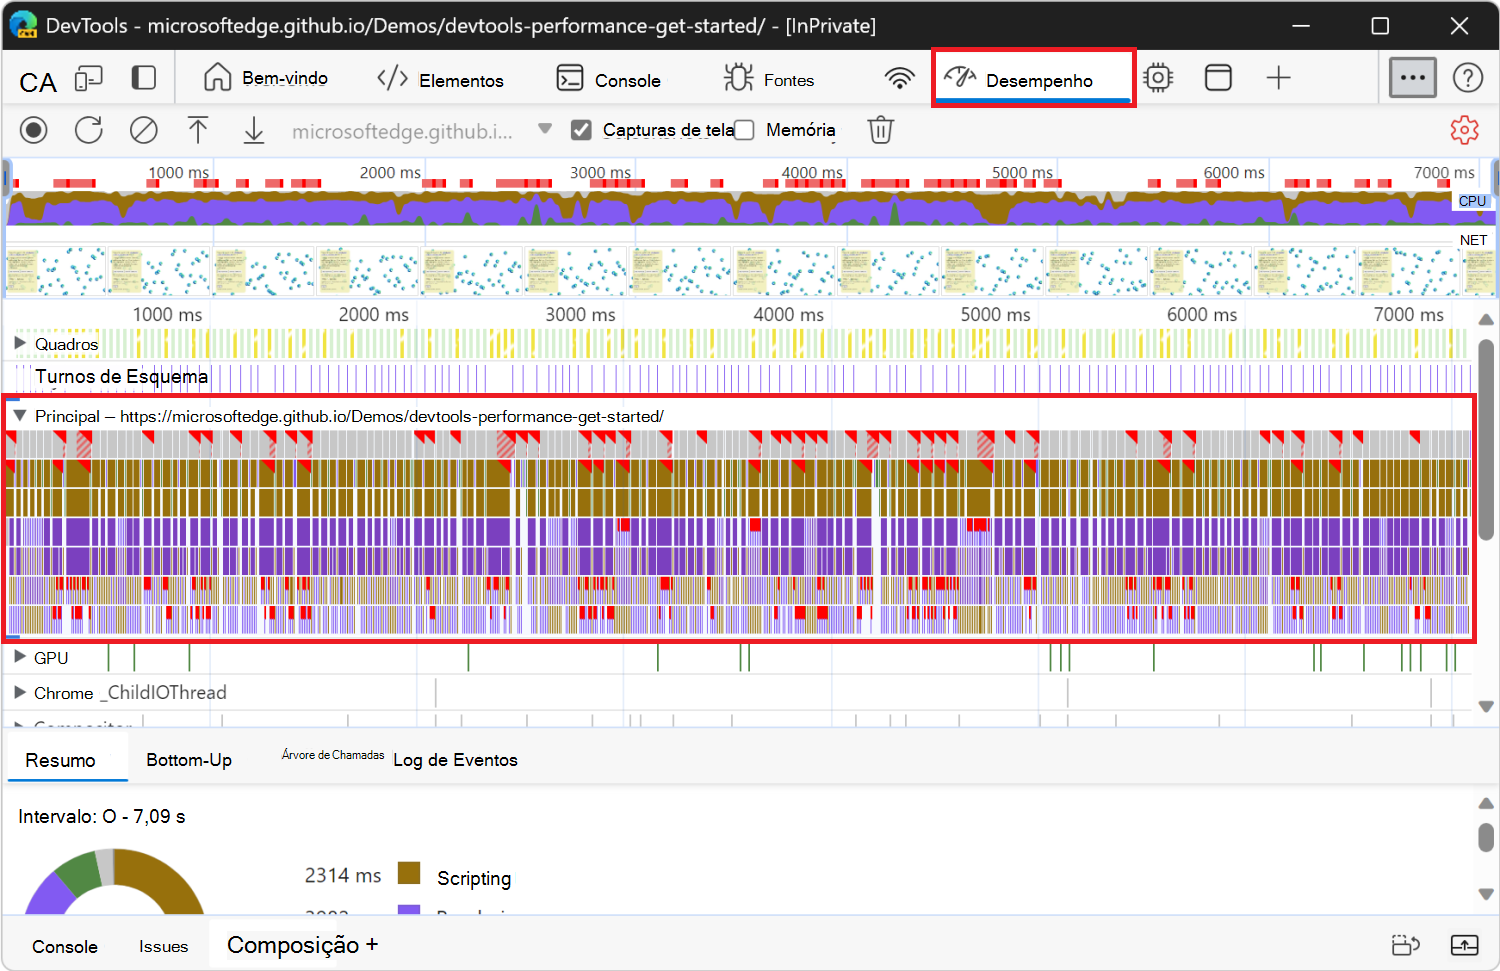Switch to the Elementos tab
1500x971 pixels.
(x=441, y=80)
